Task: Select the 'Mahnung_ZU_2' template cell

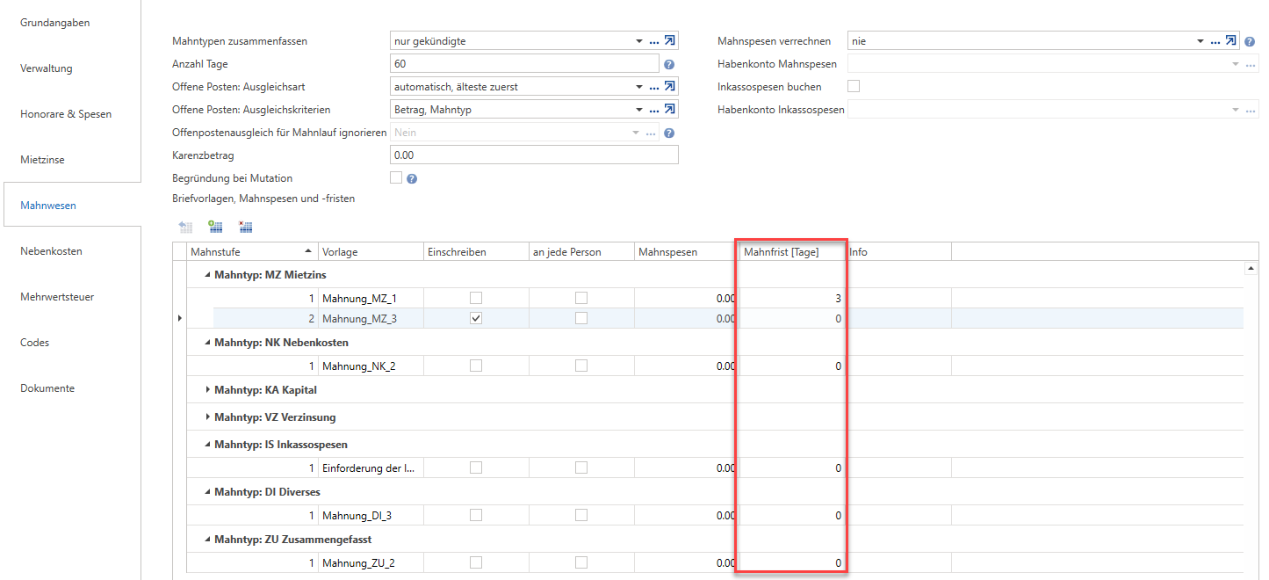Action: [370, 563]
